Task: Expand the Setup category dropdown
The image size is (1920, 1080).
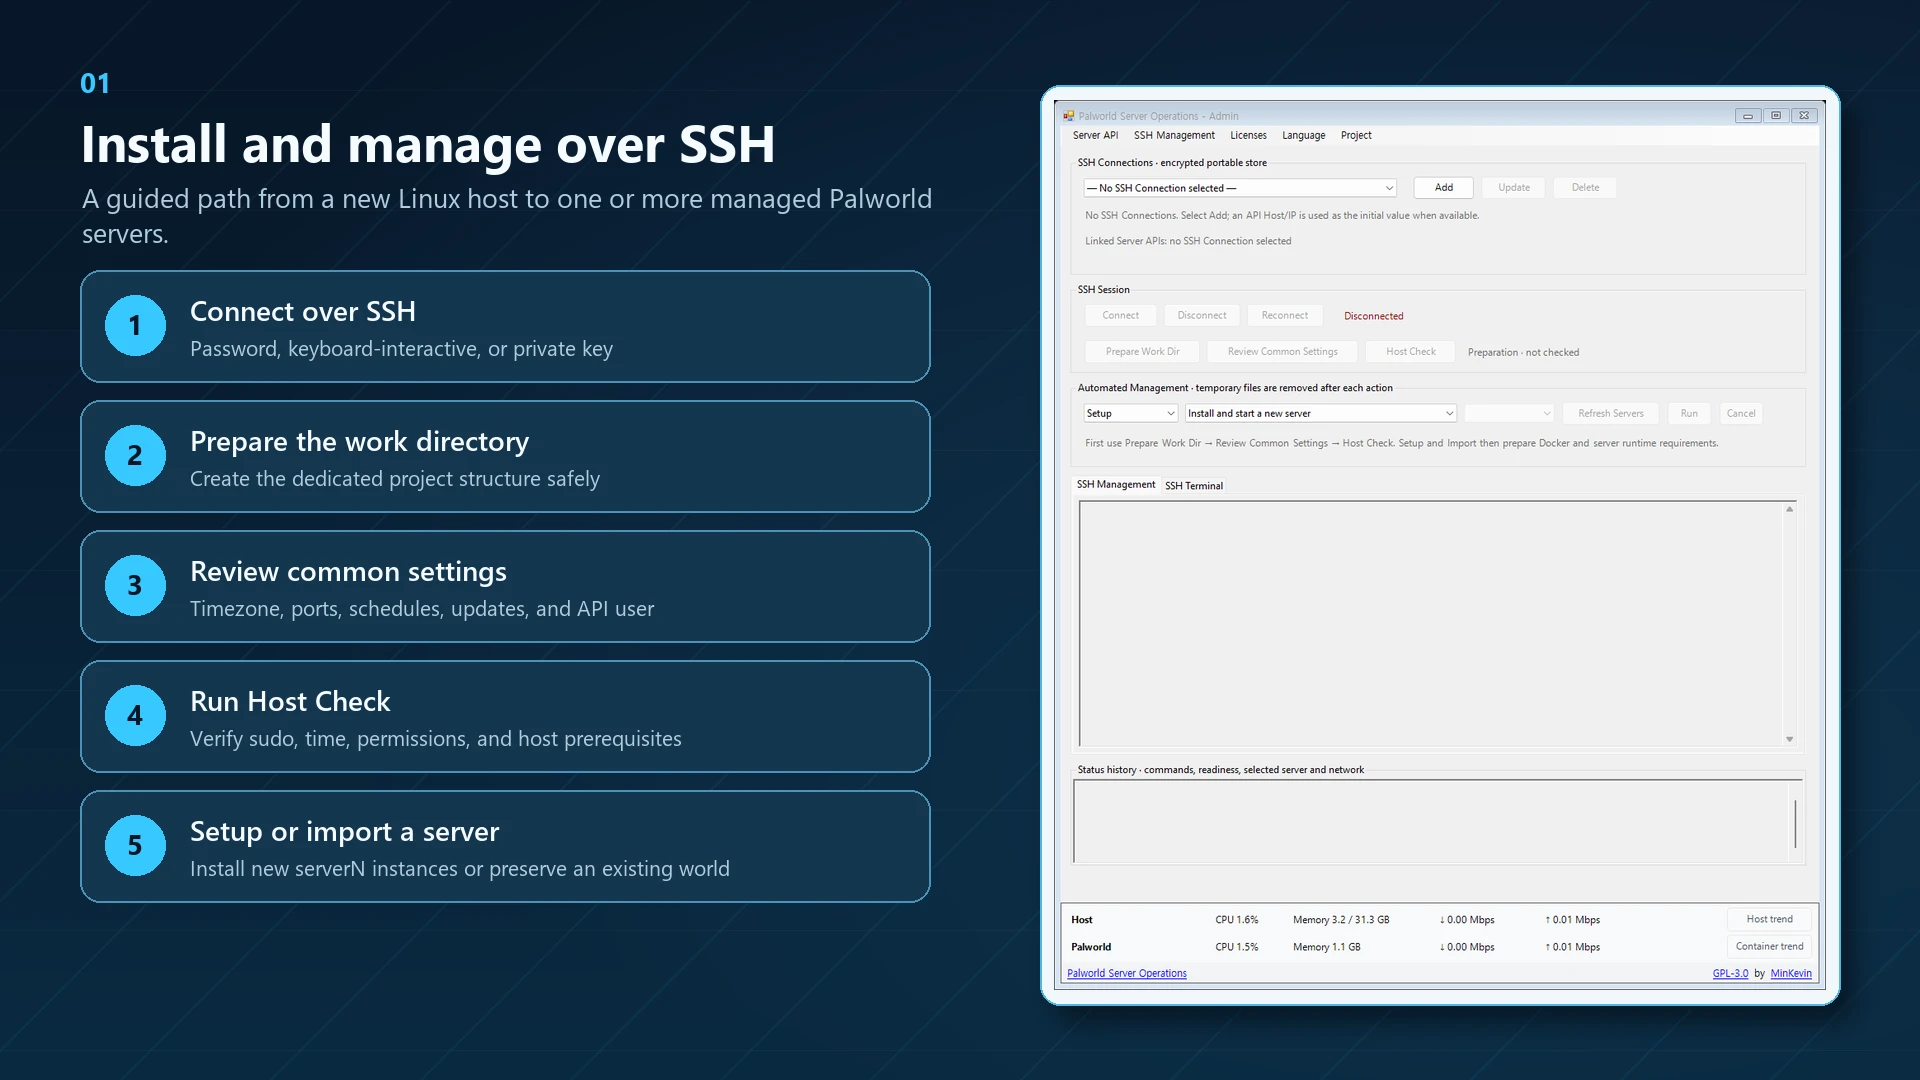Action: coord(1131,414)
